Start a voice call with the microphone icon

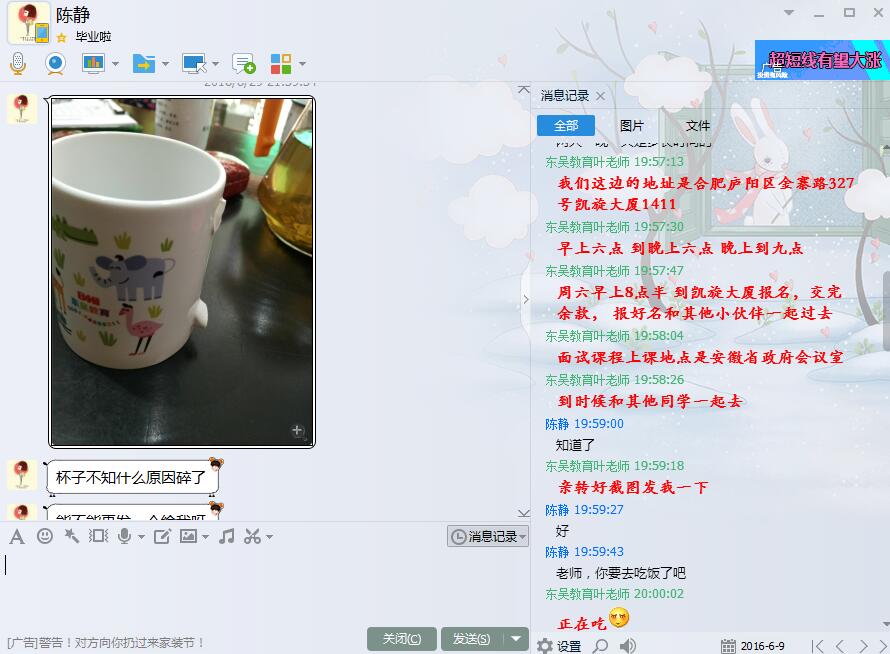[18, 63]
